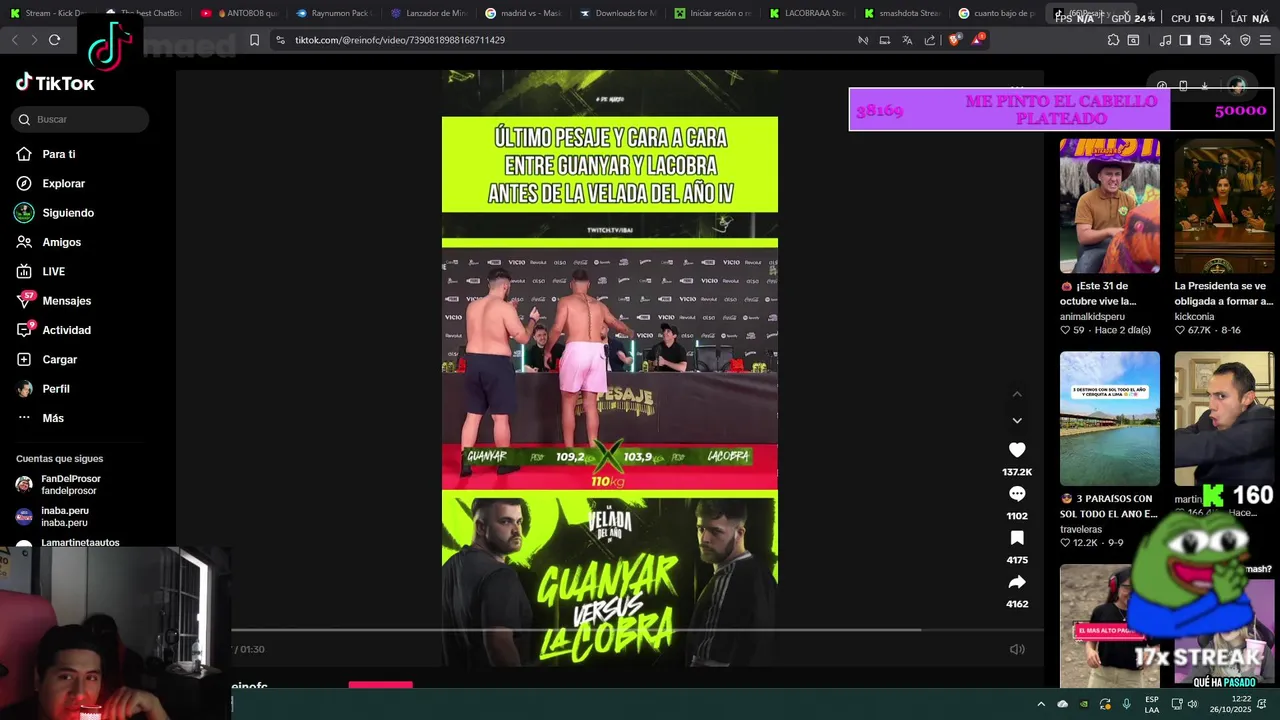The image size is (1280, 720).
Task: Go to the next video with the down chevron
Action: [x=1017, y=420]
